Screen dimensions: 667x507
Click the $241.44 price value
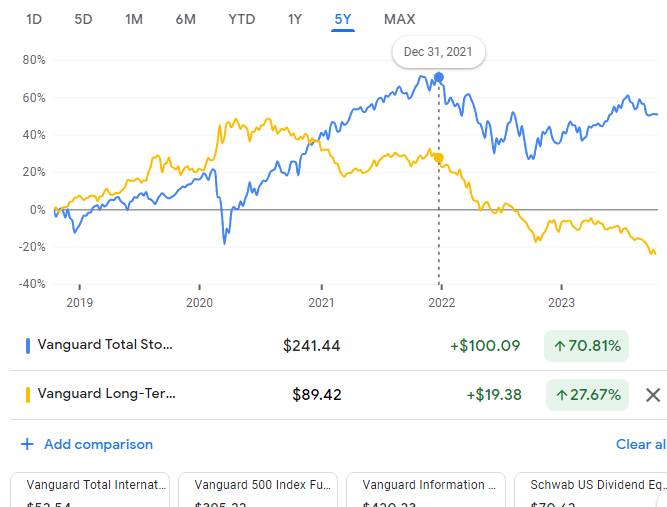[x=311, y=346]
